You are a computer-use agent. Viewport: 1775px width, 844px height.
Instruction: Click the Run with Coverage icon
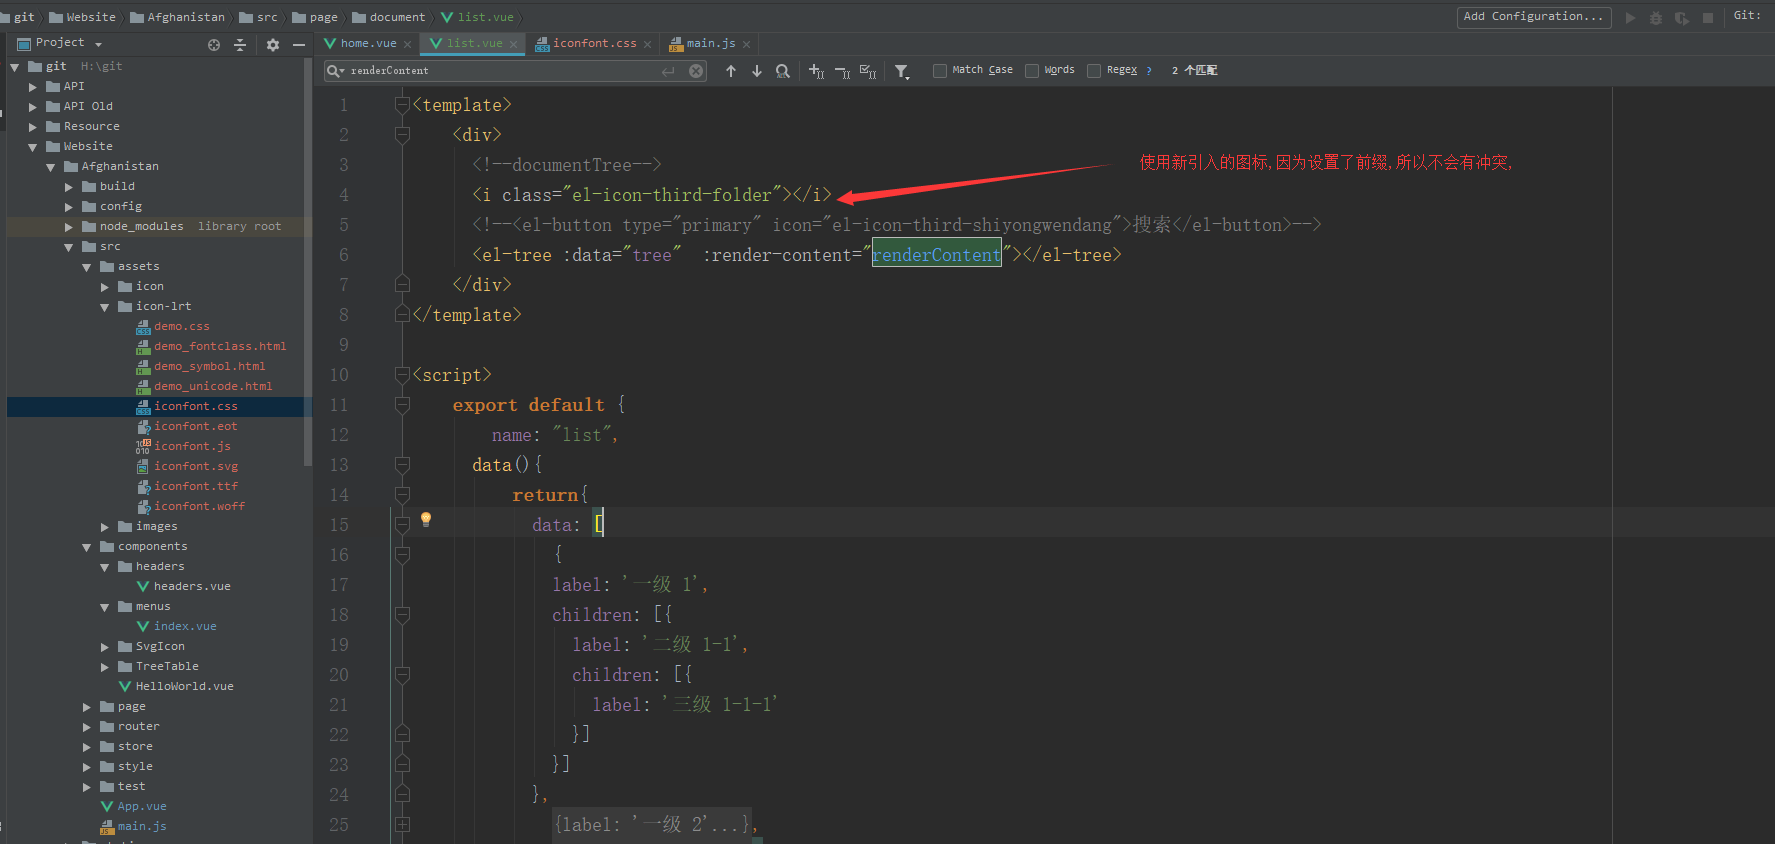coord(1682,18)
